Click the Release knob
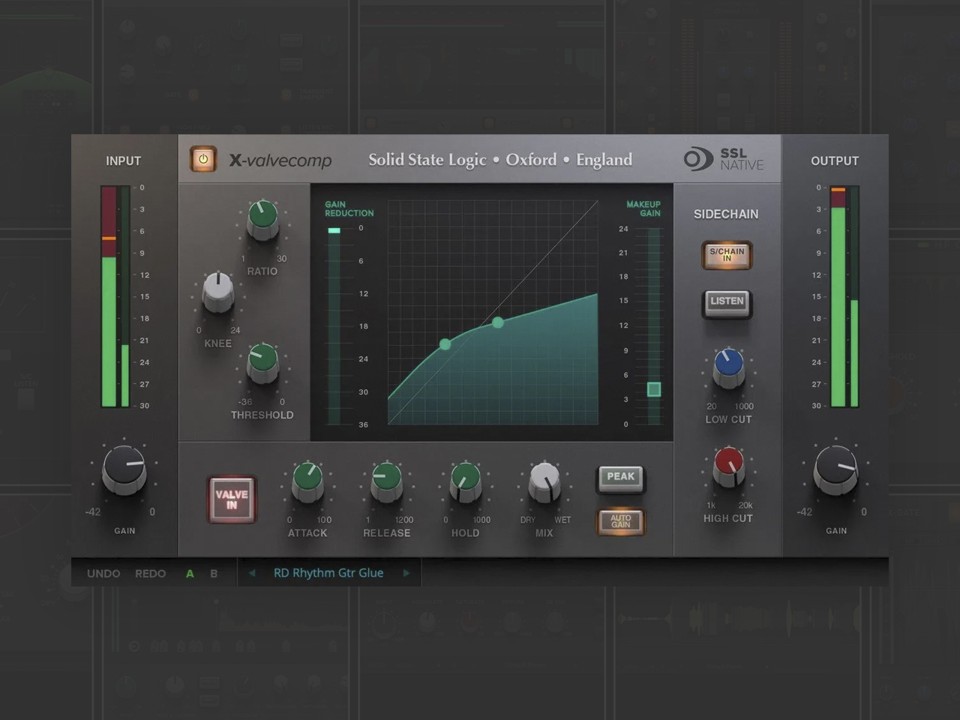960x720 pixels. coord(386,481)
